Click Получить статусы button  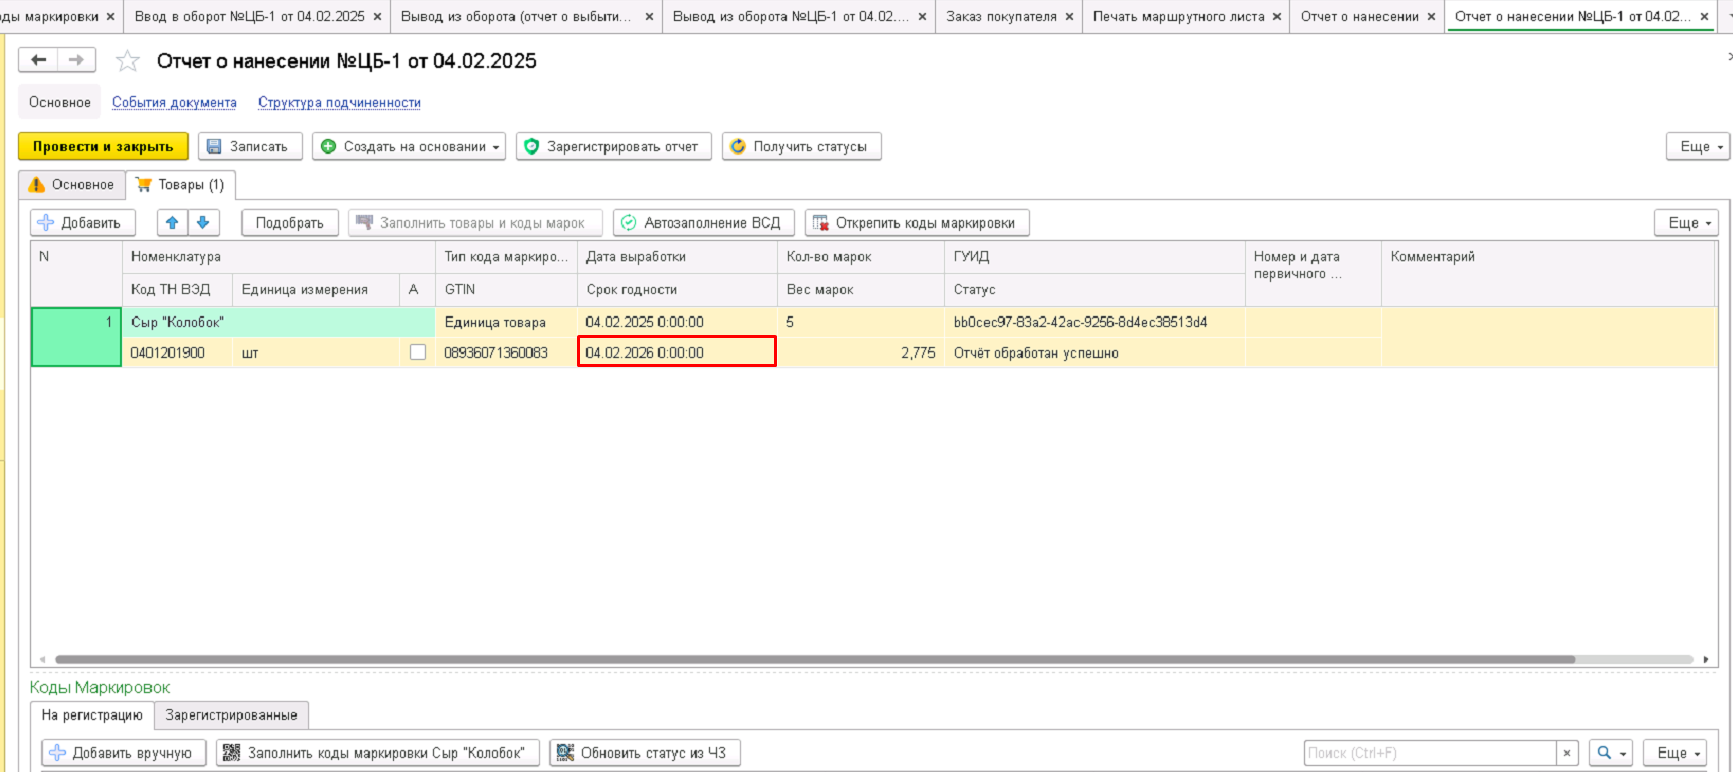[x=801, y=146]
